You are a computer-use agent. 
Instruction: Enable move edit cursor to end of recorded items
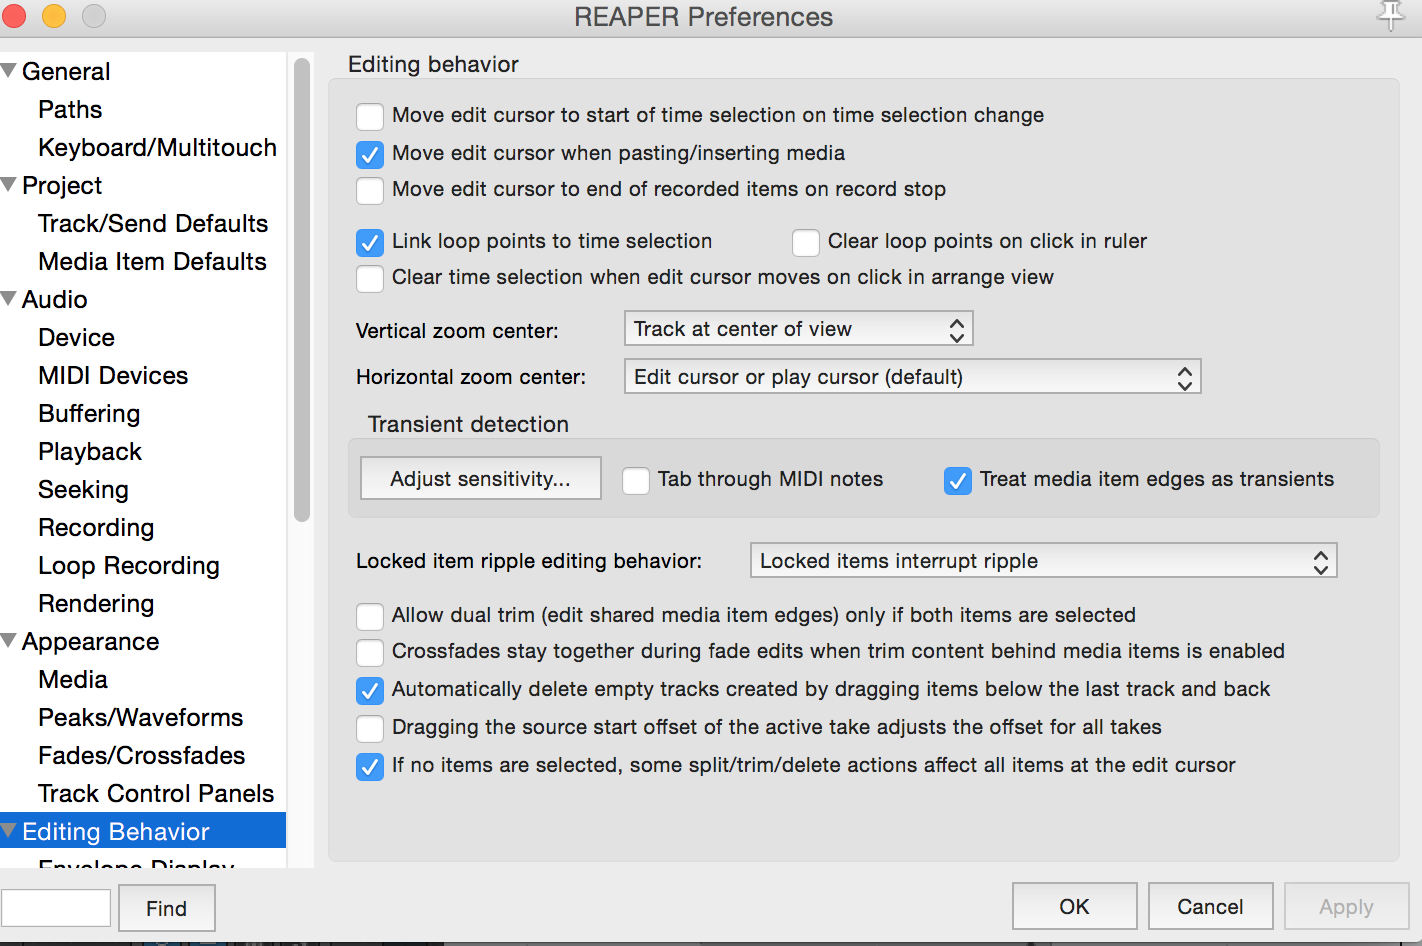(x=370, y=190)
